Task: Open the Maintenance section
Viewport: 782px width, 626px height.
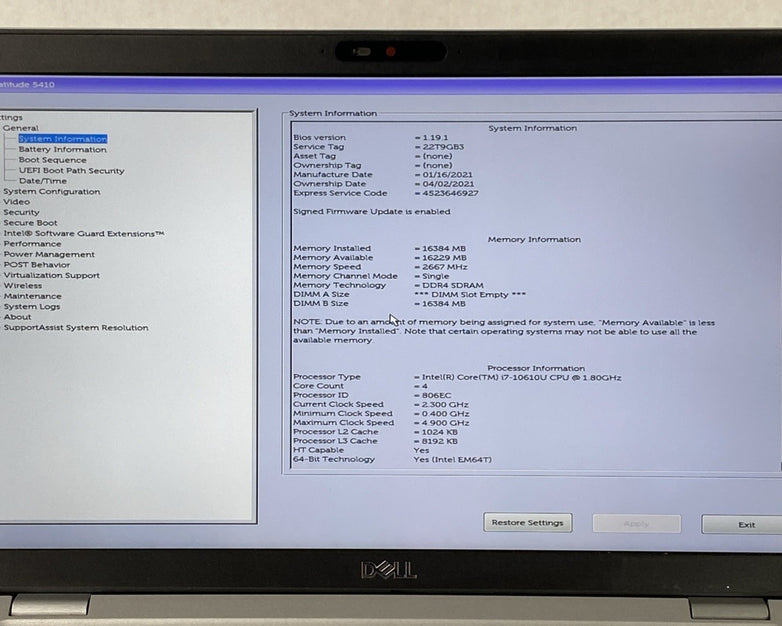Action: pyautogui.click(x=32, y=296)
